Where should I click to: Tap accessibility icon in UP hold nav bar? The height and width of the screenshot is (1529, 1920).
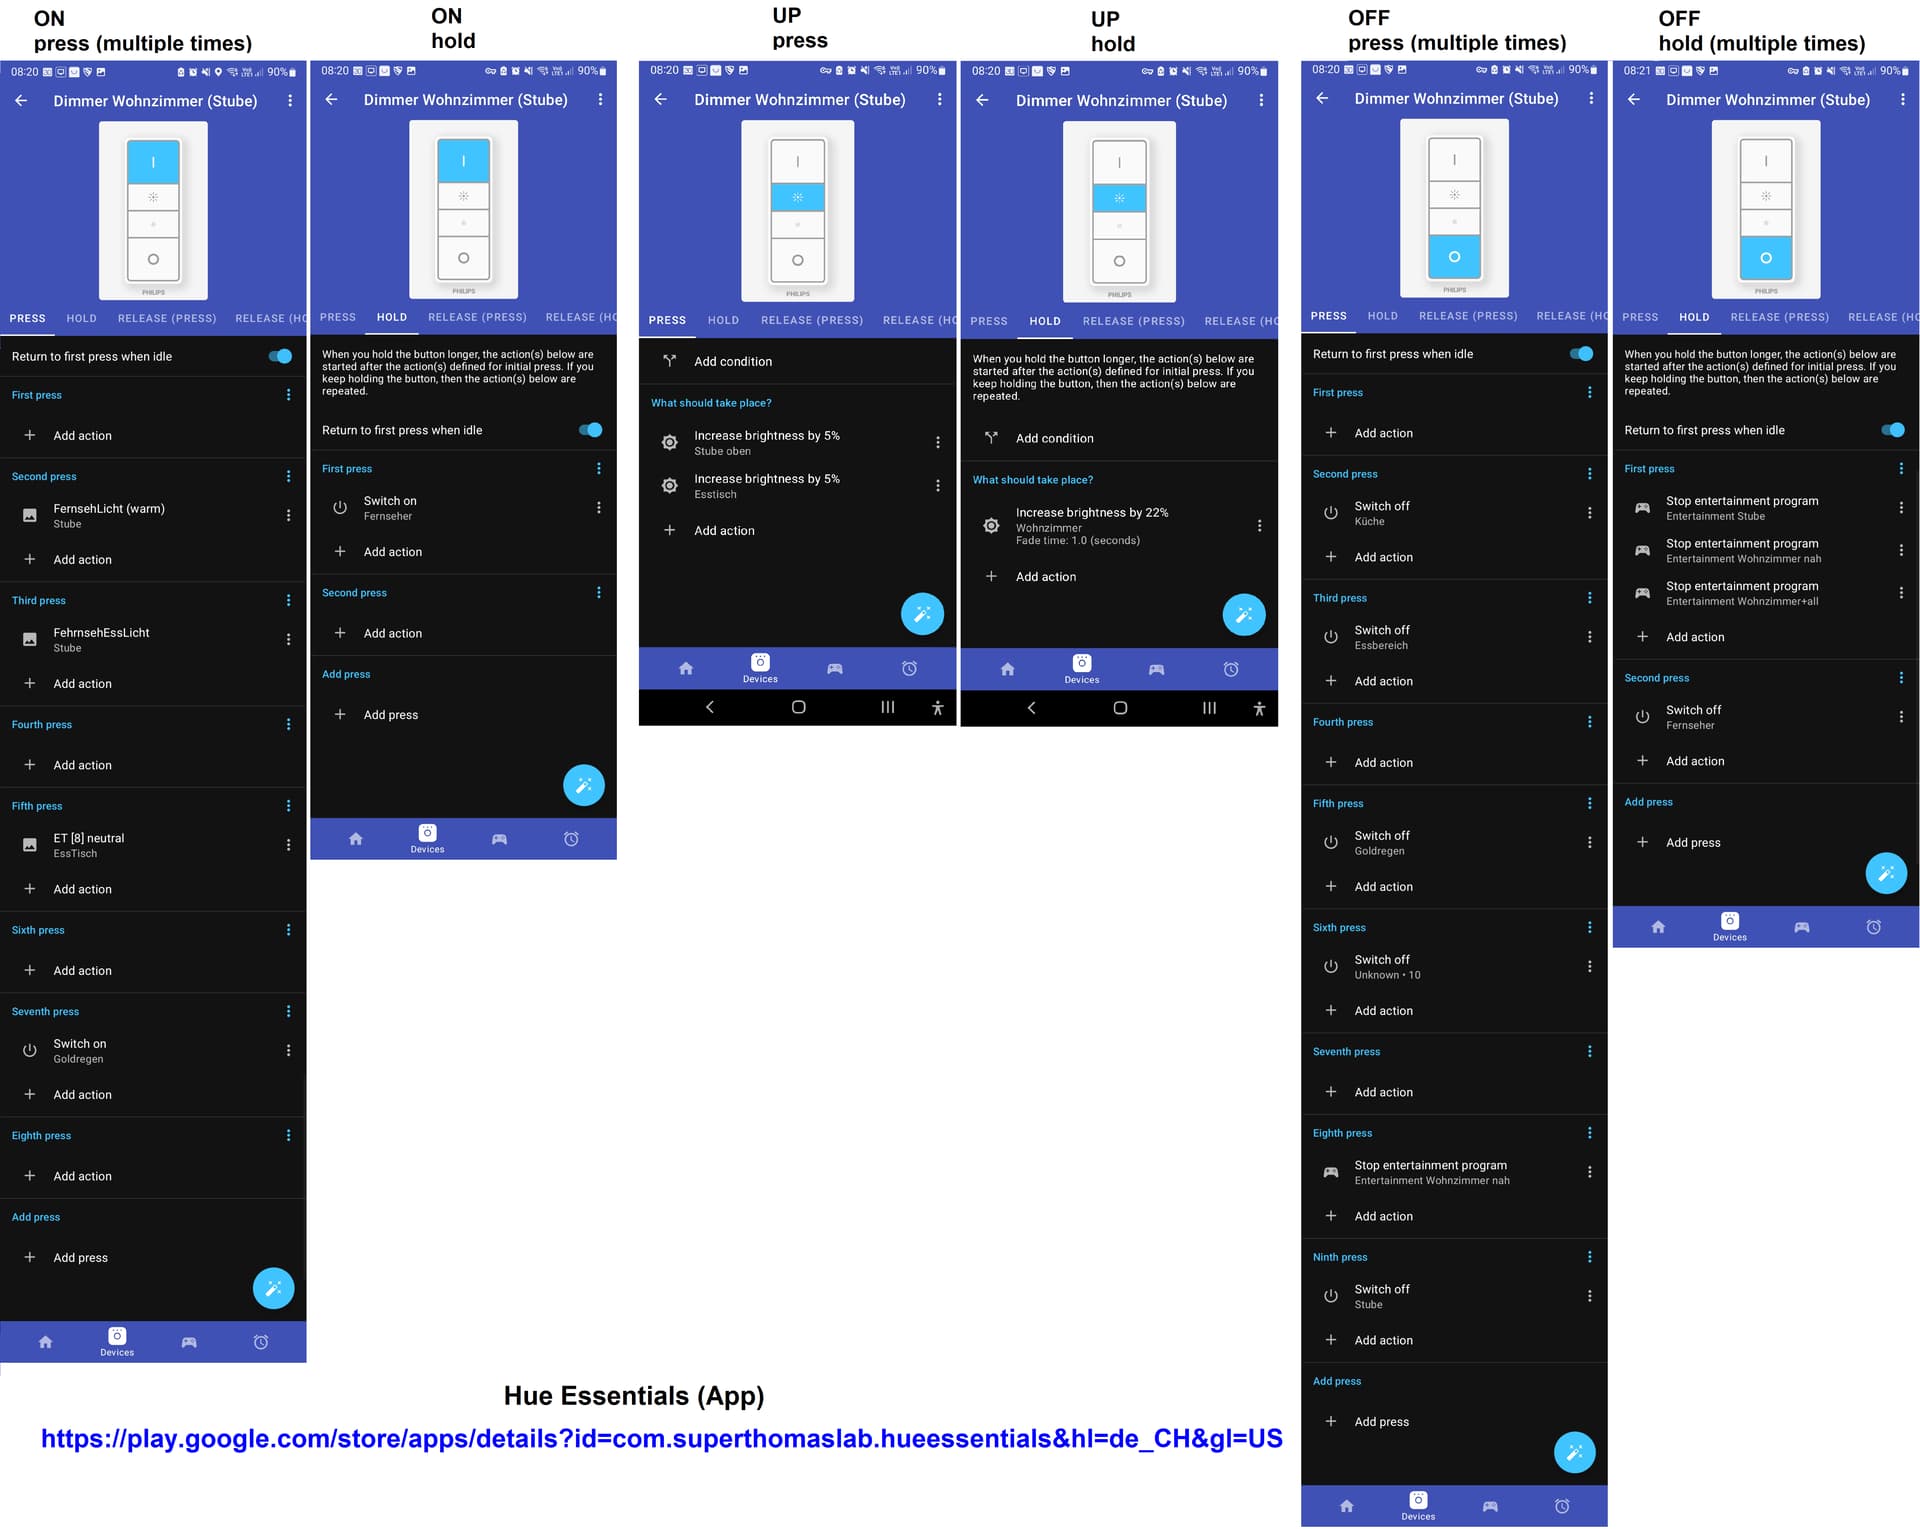point(1259,708)
